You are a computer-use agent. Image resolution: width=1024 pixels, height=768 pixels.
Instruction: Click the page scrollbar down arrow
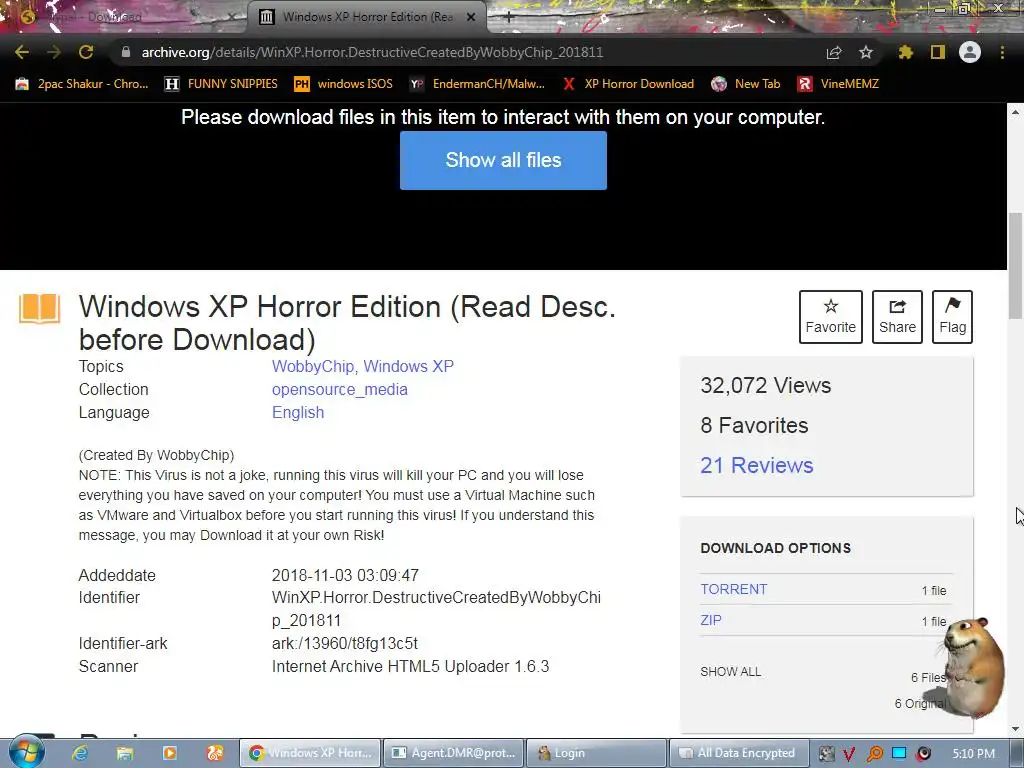[x=1016, y=729]
